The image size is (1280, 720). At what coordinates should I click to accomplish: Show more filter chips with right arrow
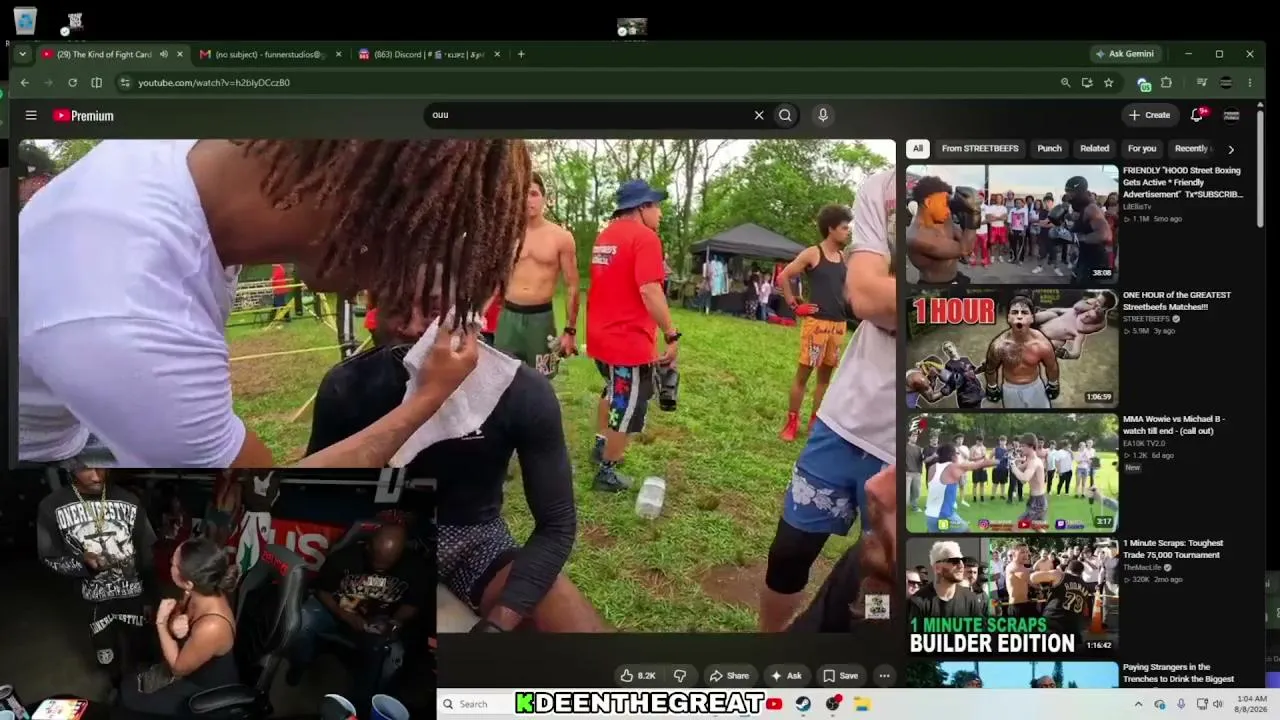pyautogui.click(x=1231, y=149)
